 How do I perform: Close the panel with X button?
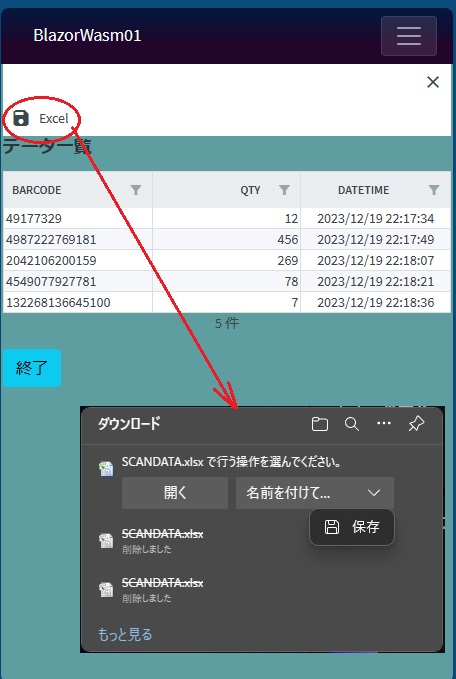click(433, 82)
